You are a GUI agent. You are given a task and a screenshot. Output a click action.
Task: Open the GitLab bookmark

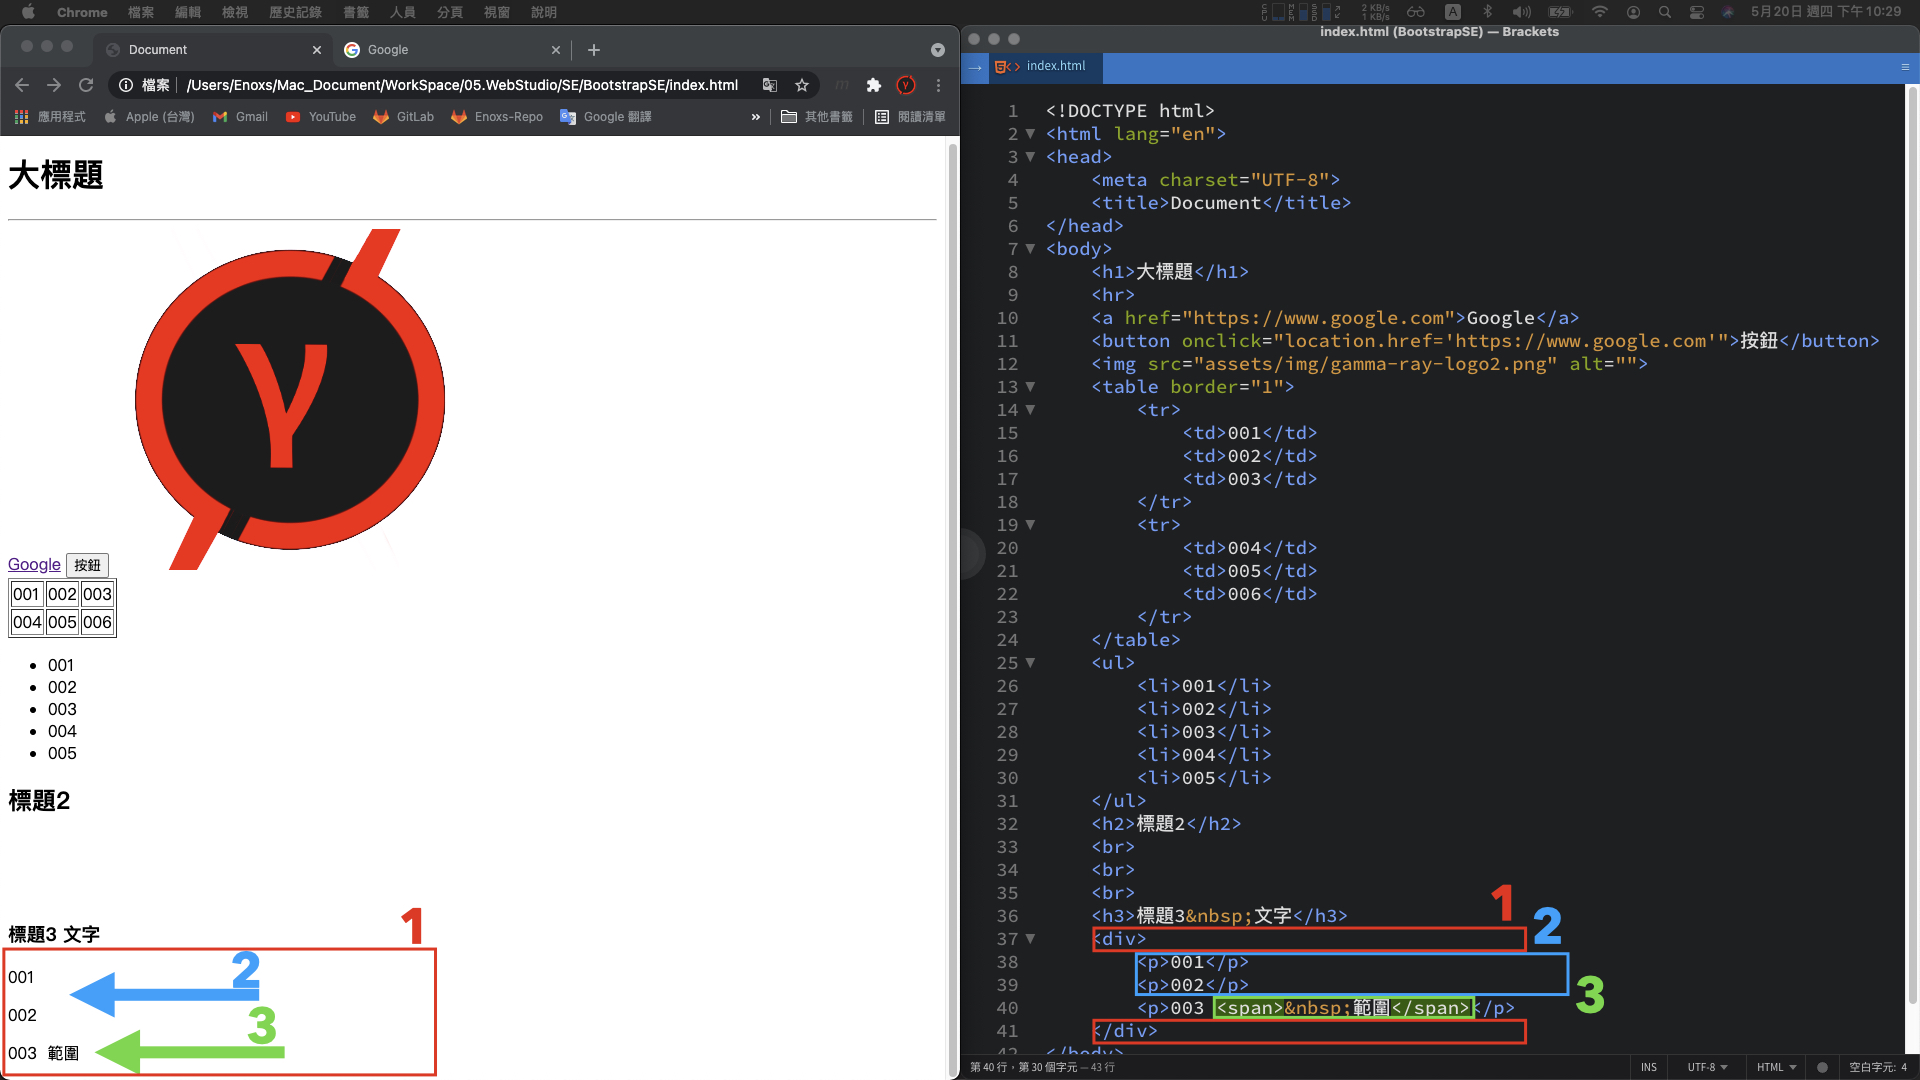click(404, 117)
